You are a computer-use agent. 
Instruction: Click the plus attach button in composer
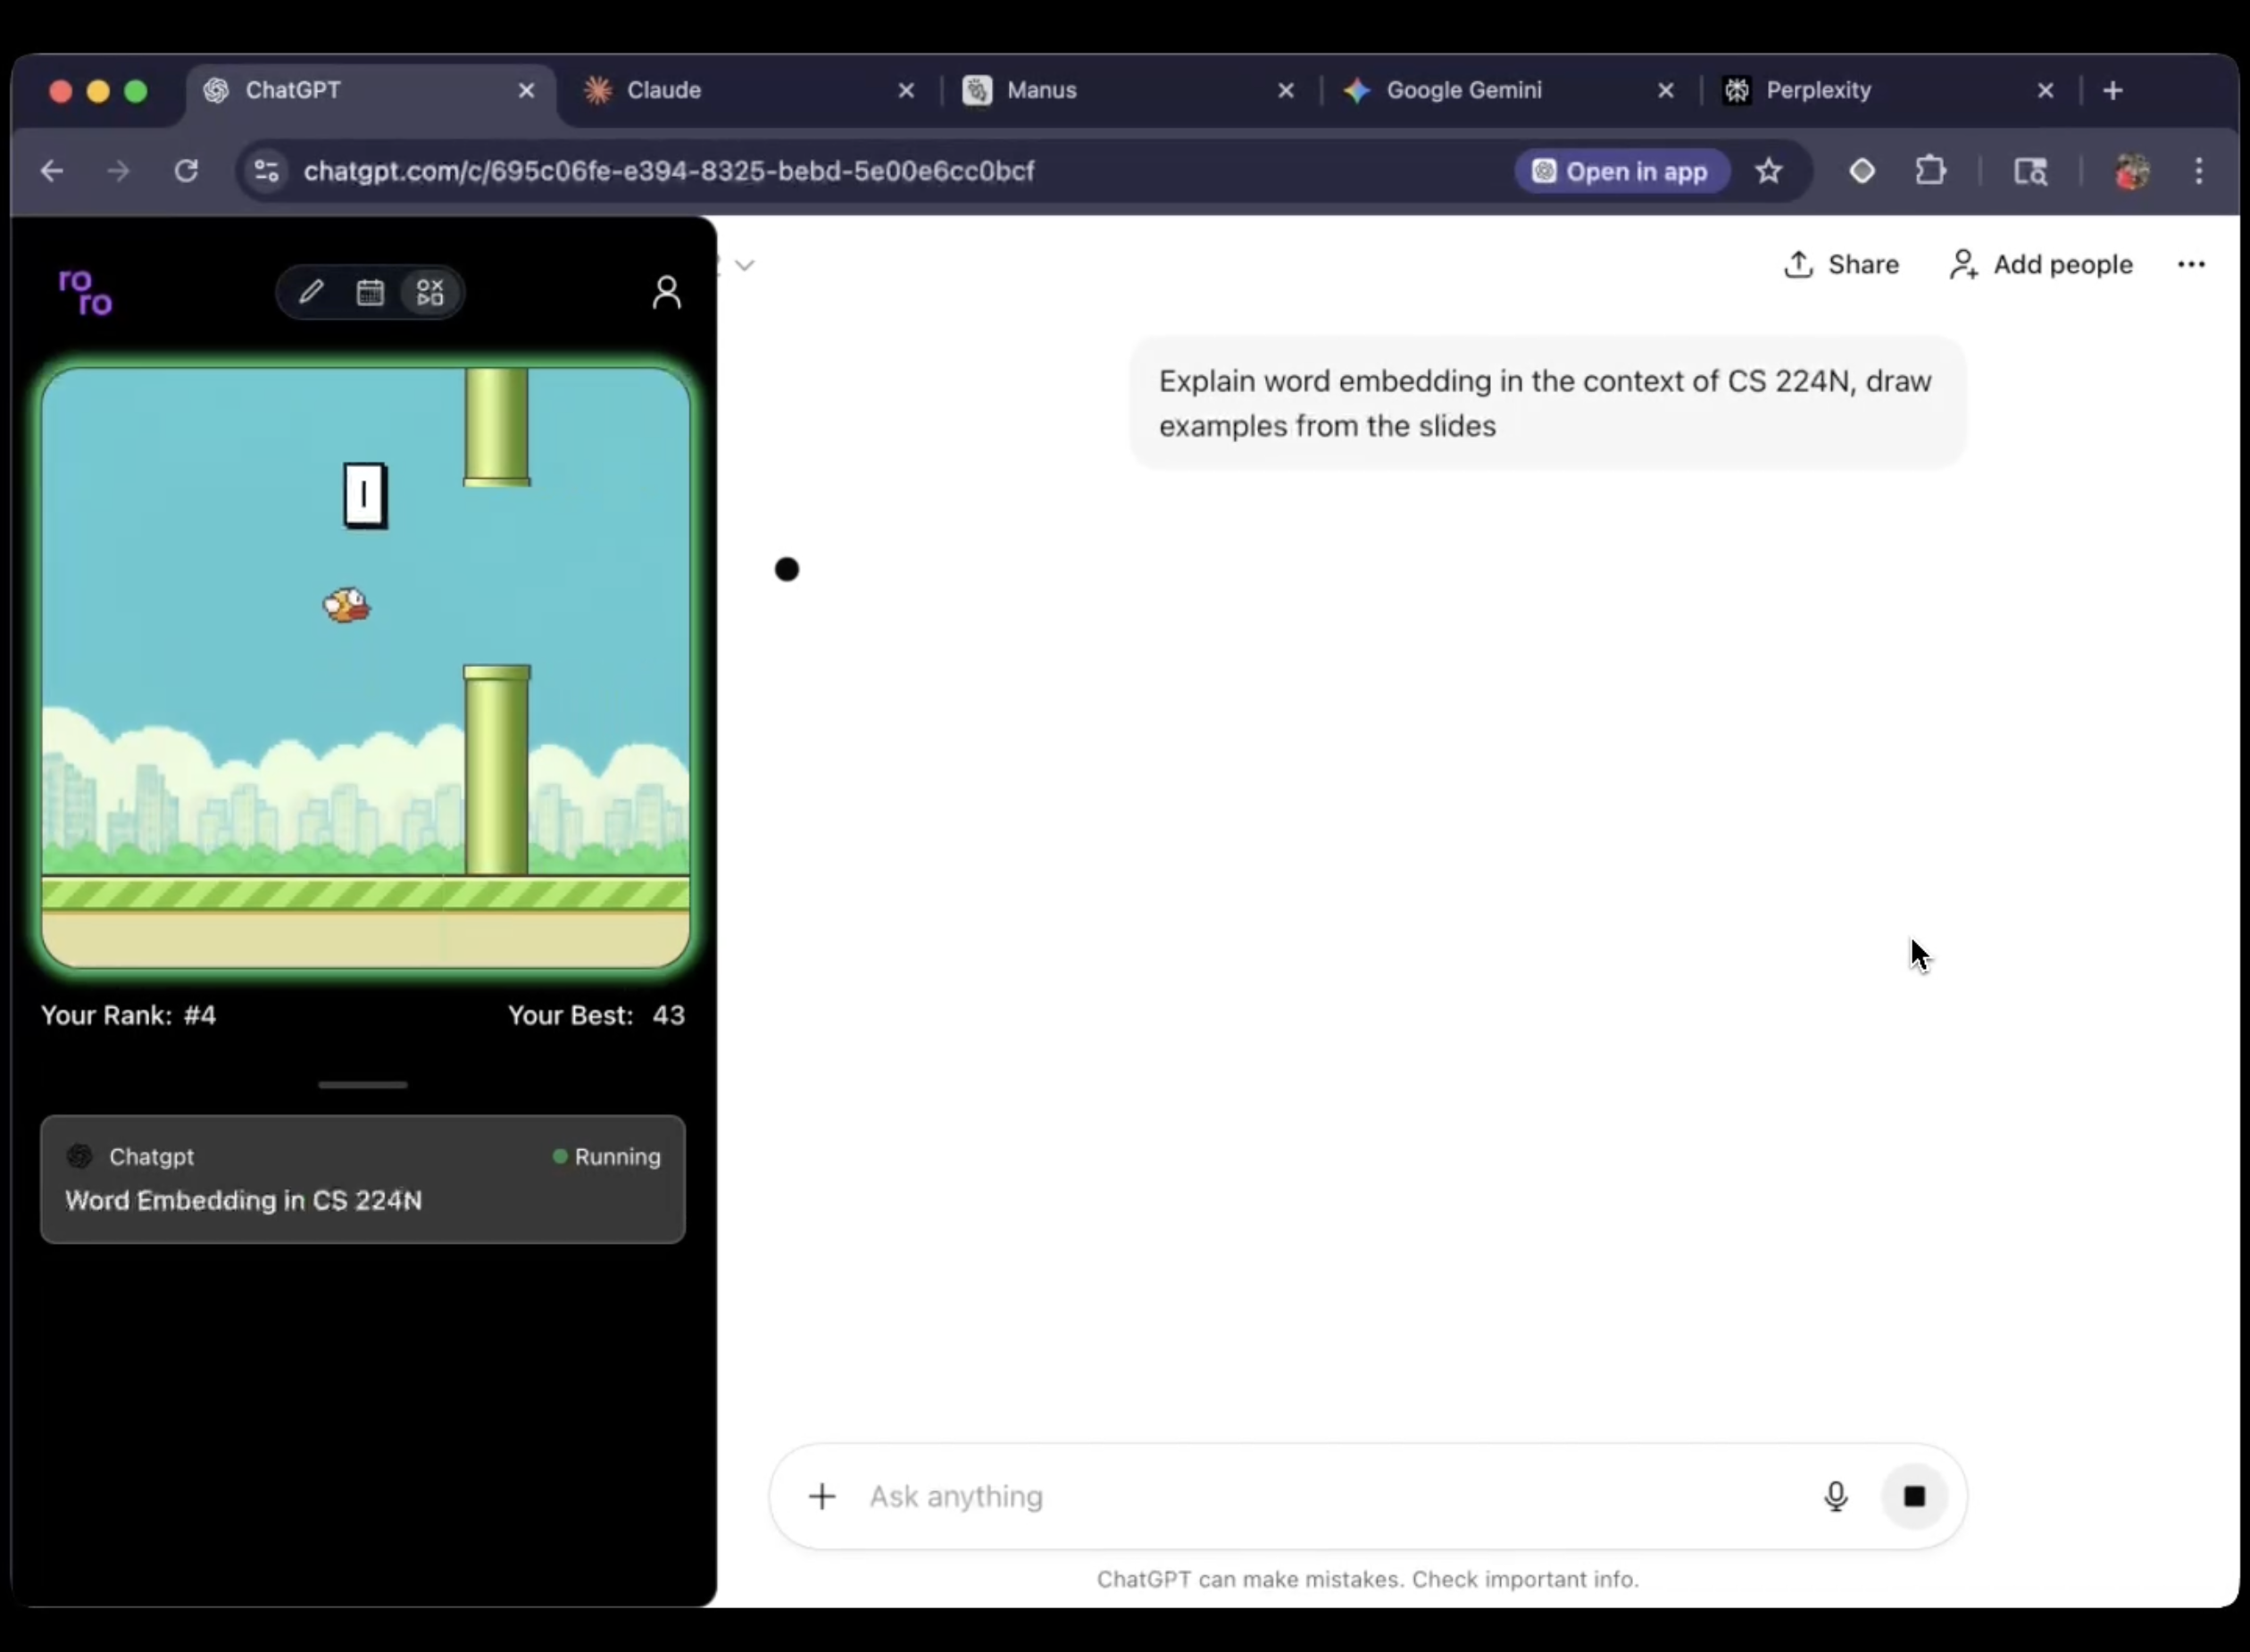coord(822,1496)
